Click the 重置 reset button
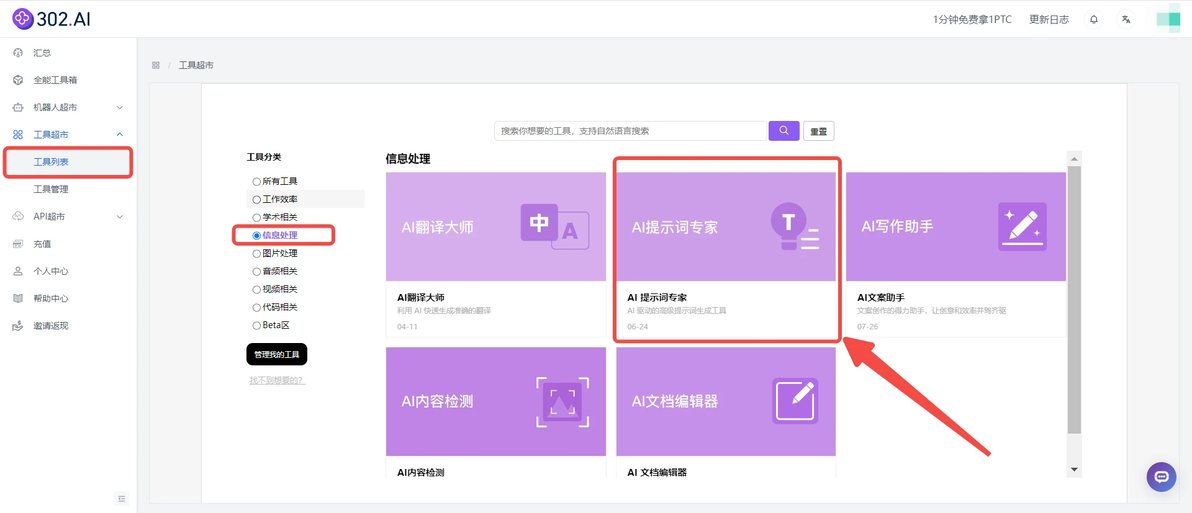Viewport: 1192px width, 513px height. click(x=819, y=131)
